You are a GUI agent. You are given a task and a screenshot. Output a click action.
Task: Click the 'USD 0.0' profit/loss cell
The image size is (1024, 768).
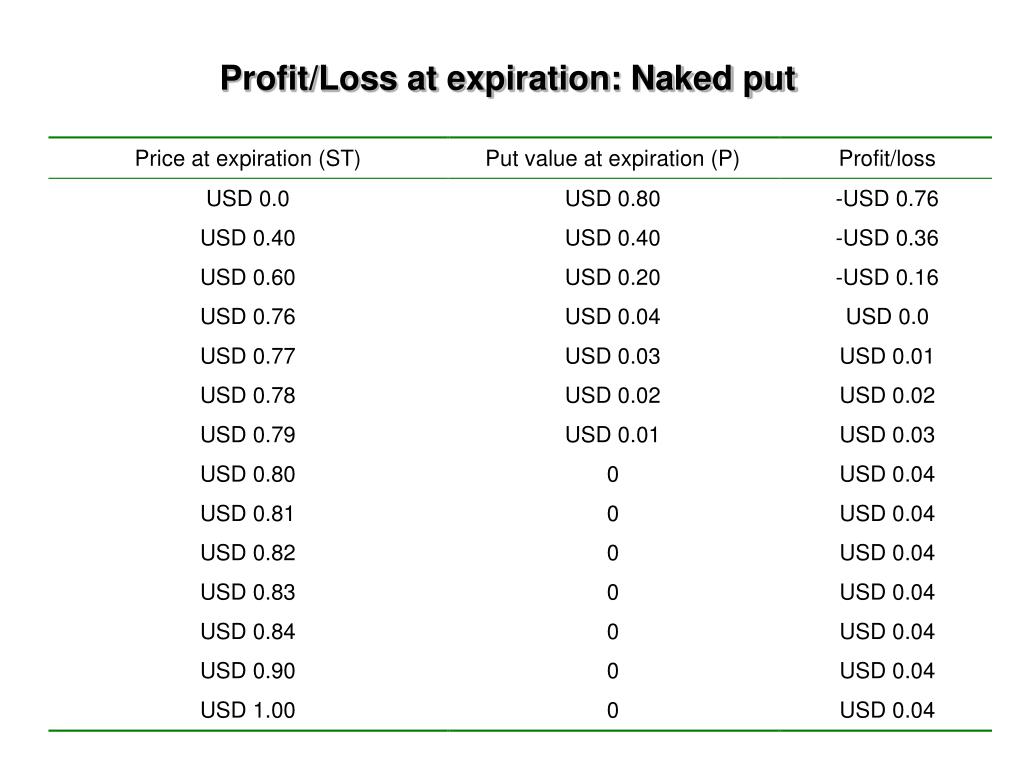[887, 317]
